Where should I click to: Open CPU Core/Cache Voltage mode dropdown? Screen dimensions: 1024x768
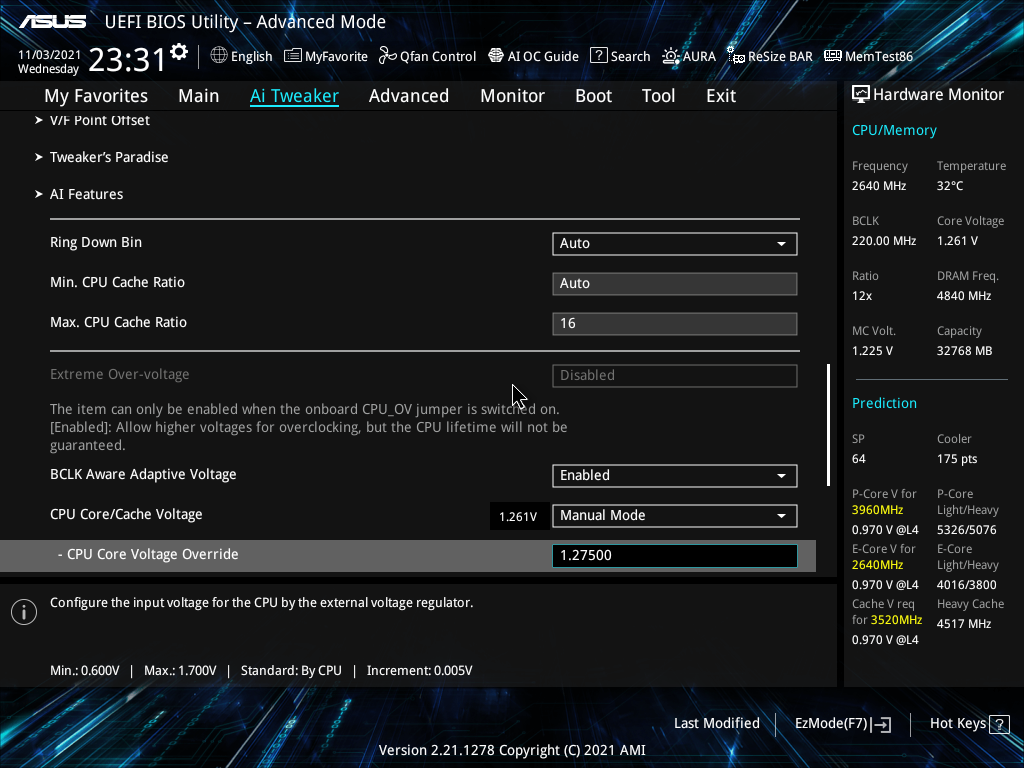click(x=675, y=515)
